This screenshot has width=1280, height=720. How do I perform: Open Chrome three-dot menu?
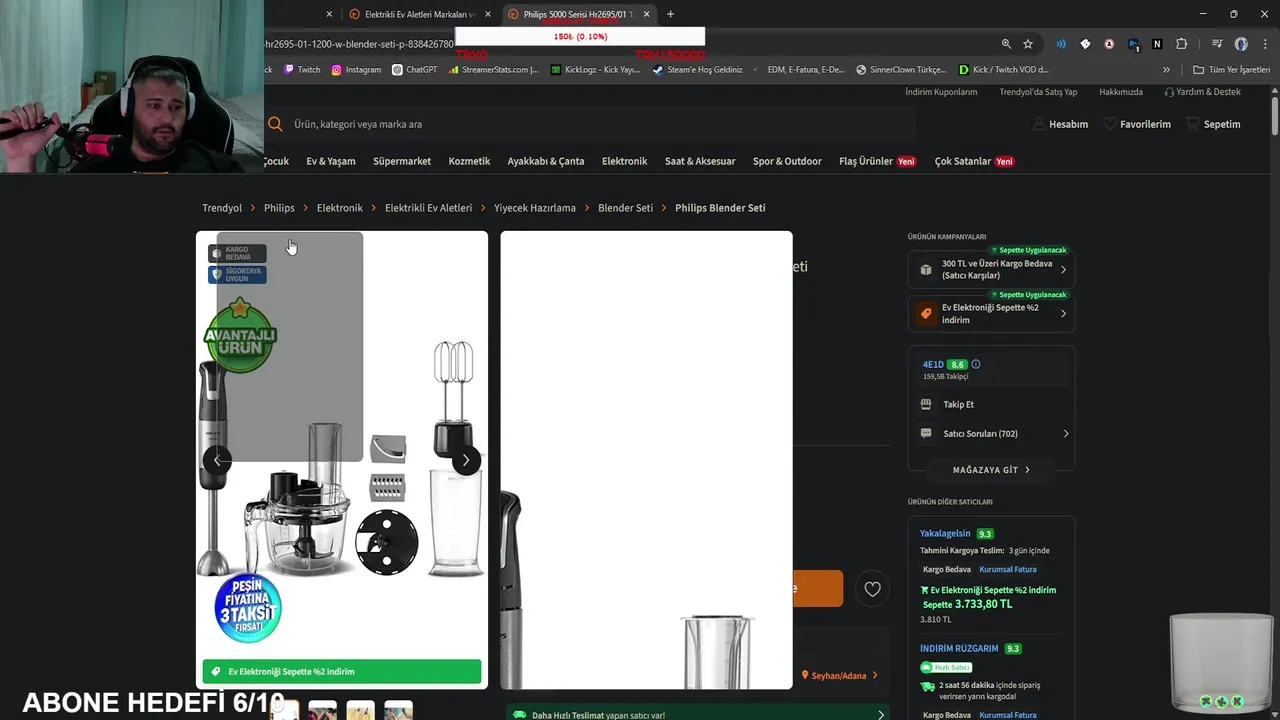1266,44
